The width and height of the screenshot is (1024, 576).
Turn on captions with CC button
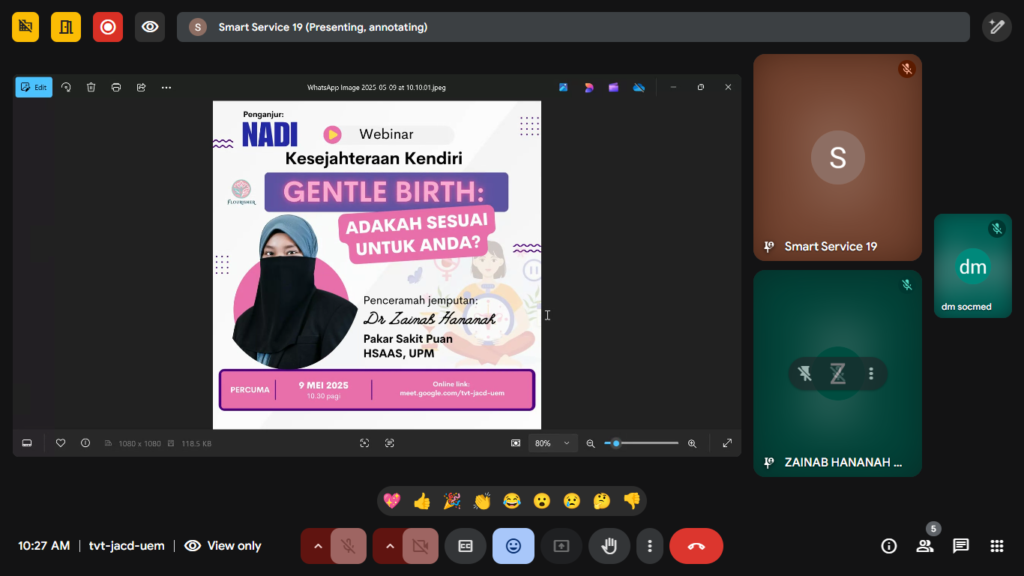point(465,546)
